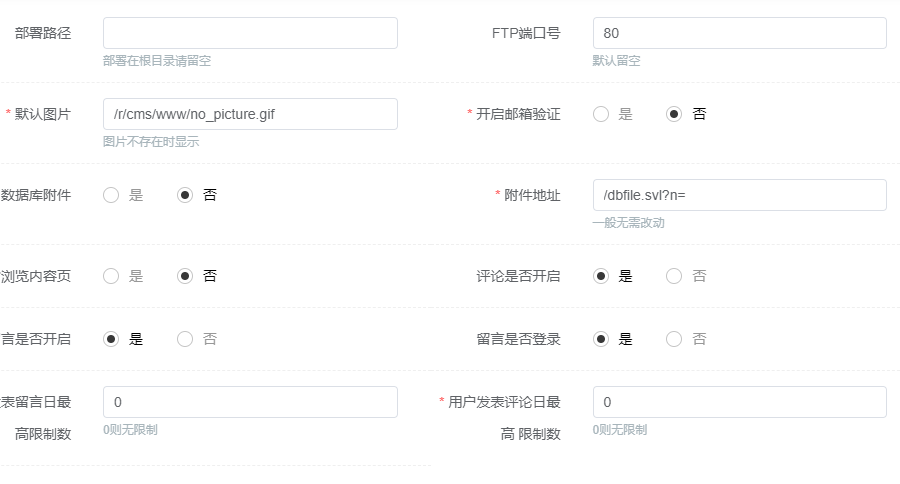Select 是 for 开启邮箱验证
Image resolution: width=900 pixels, height=484 pixels.
[601, 114]
